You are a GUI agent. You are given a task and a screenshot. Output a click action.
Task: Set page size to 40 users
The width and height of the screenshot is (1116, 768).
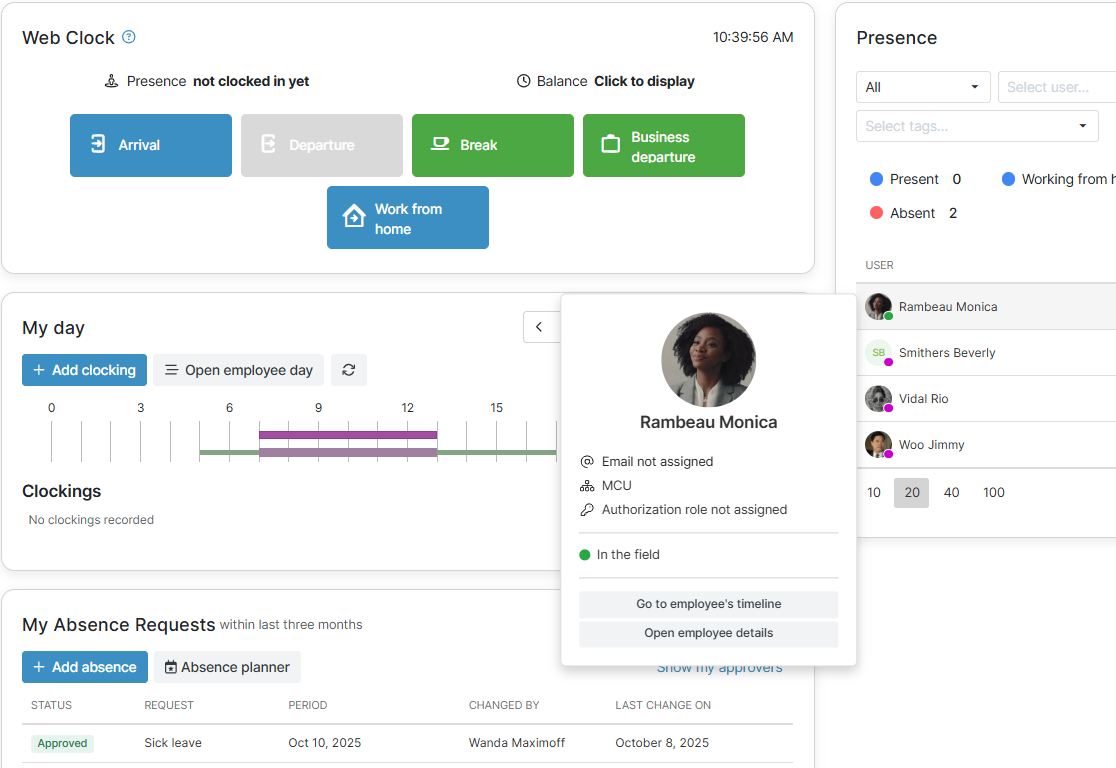pyautogui.click(x=952, y=493)
